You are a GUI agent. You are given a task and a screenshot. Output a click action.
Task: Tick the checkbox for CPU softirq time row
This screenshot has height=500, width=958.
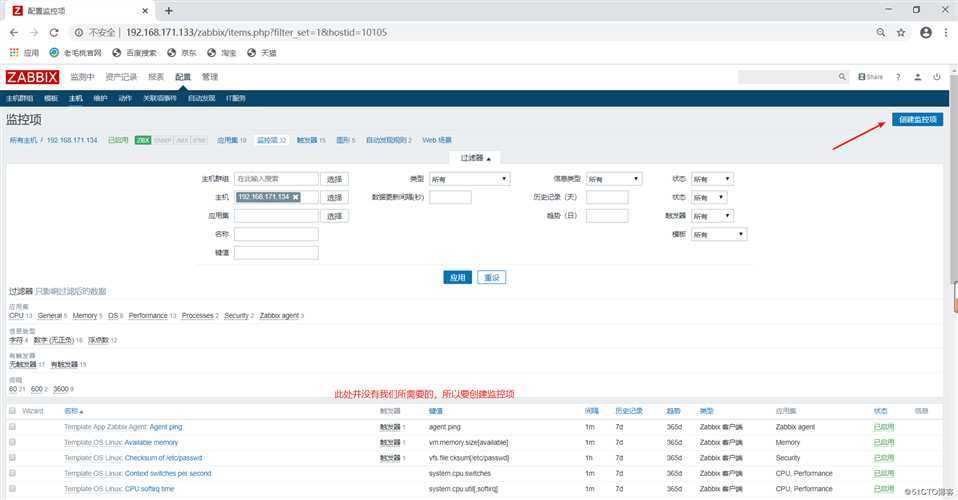tap(12, 488)
